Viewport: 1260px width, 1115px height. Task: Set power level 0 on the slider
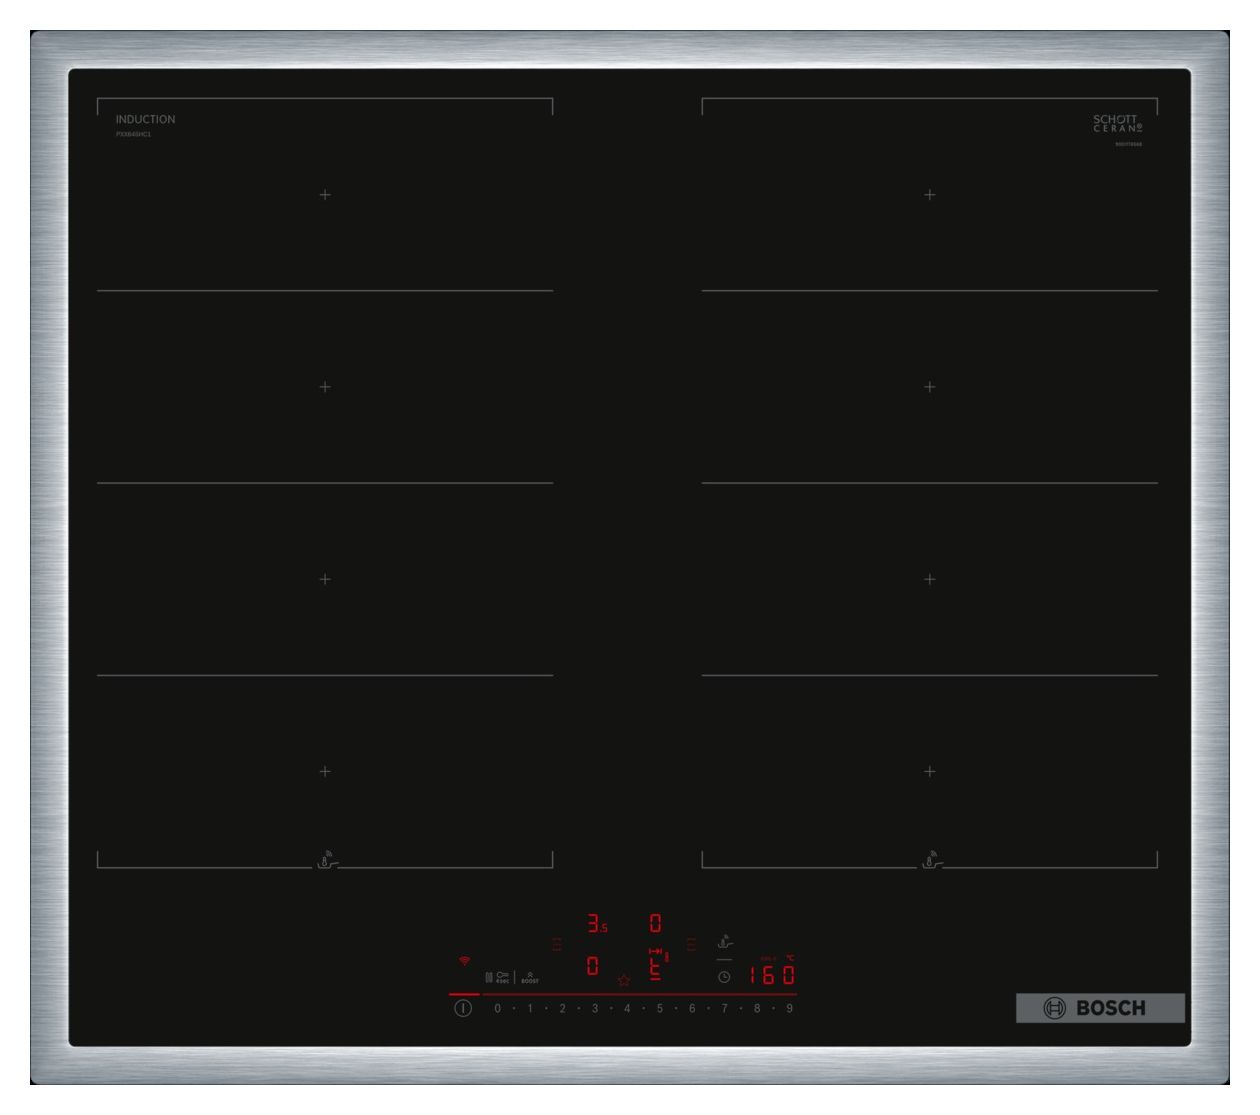pos(497,1008)
